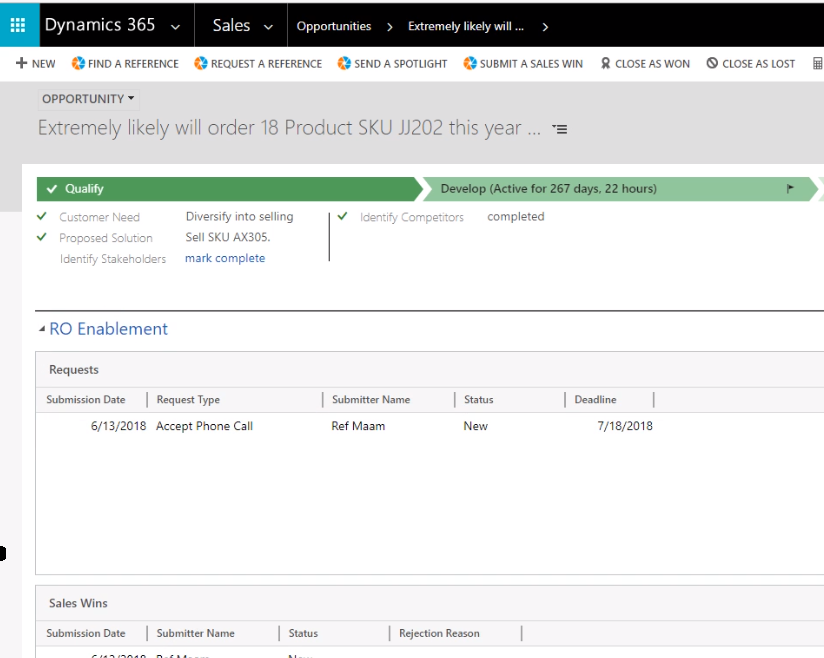Image resolution: width=824 pixels, height=658 pixels.
Task: Click the Sales Wins grid title
Action: point(78,603)
